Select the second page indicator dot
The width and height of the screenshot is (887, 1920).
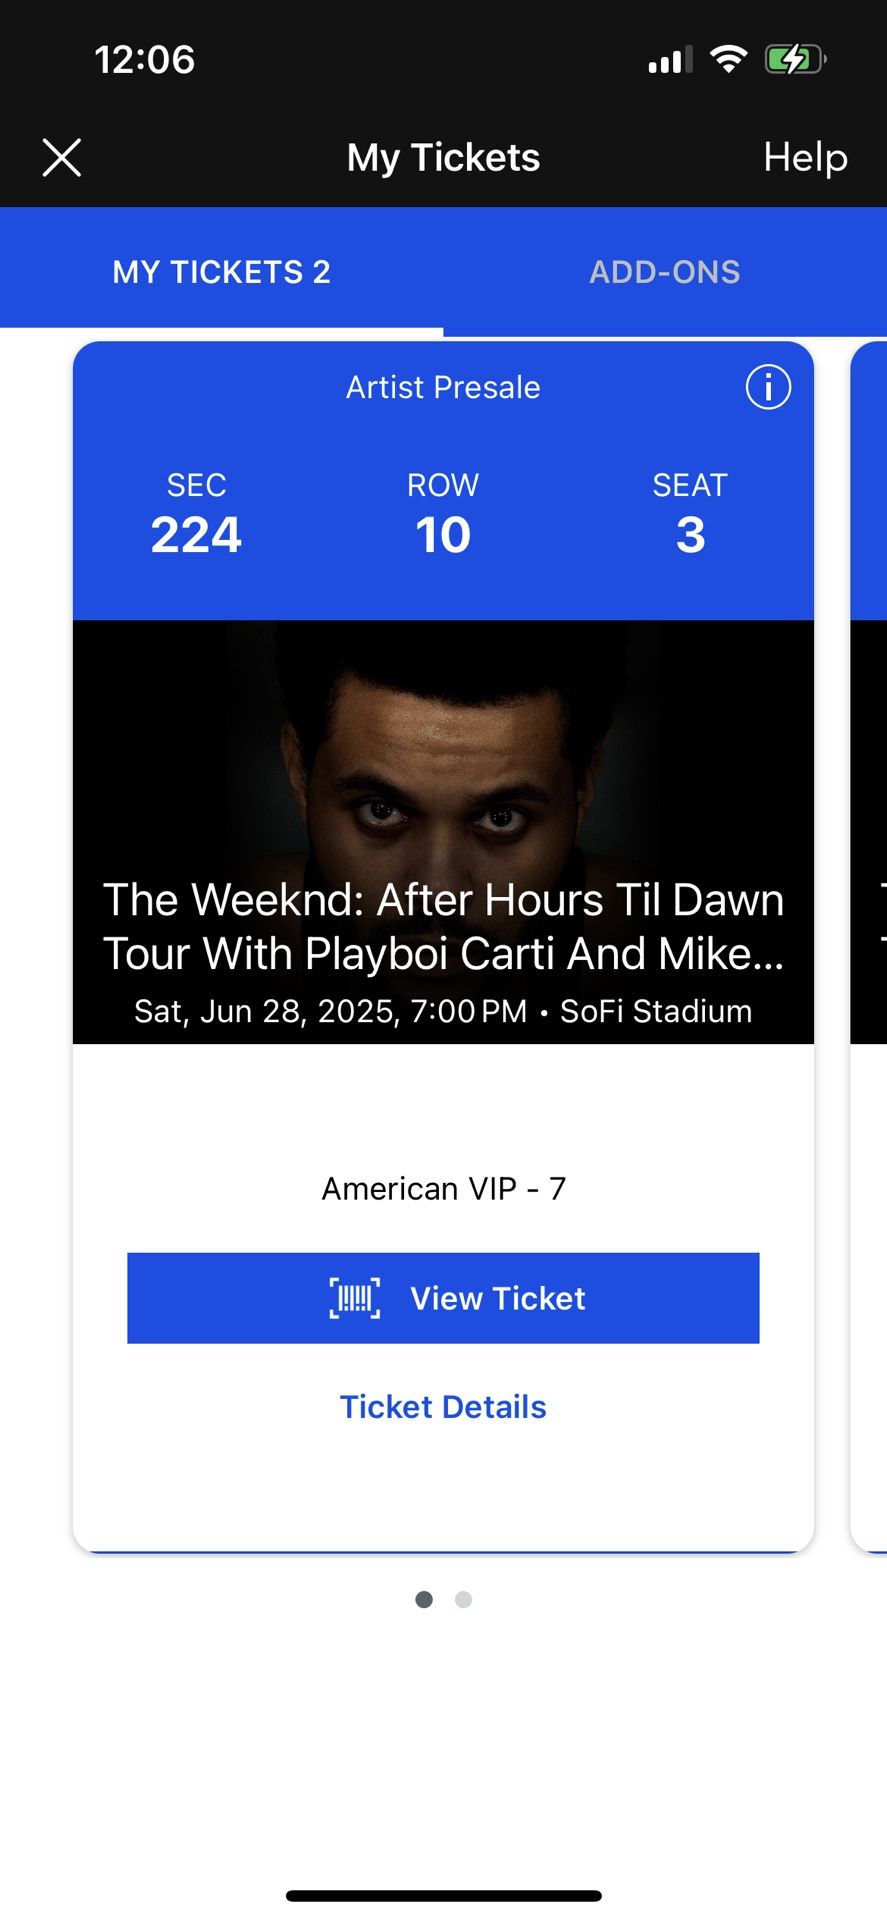(x=463, y=1600)
